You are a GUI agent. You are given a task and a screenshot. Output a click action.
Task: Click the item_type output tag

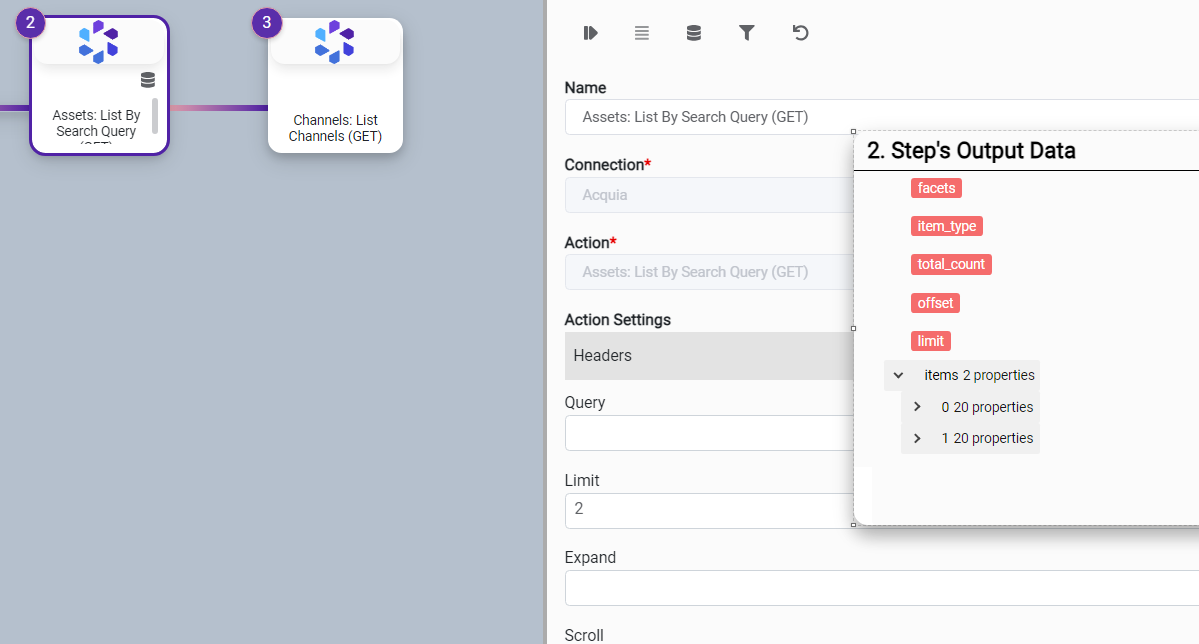[x=946, y=226]
